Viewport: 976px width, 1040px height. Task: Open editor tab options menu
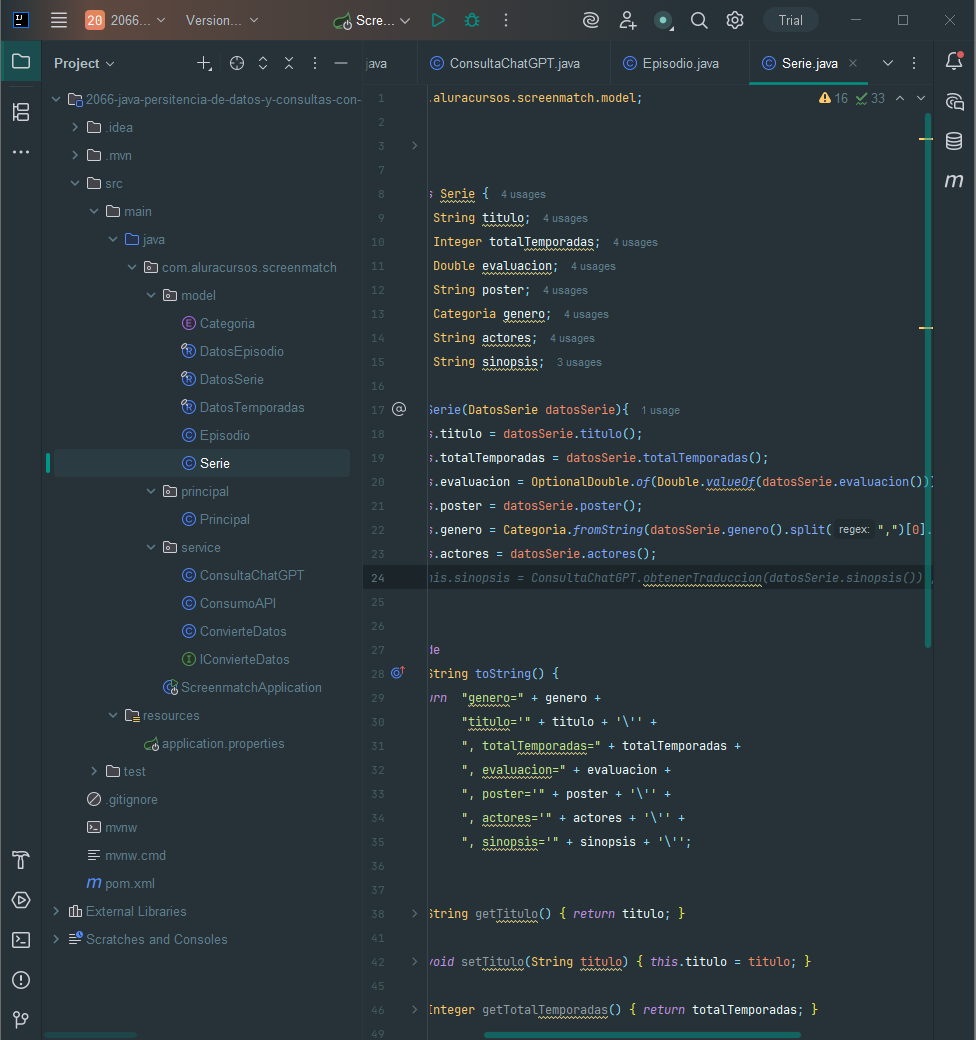click(914, 63)
